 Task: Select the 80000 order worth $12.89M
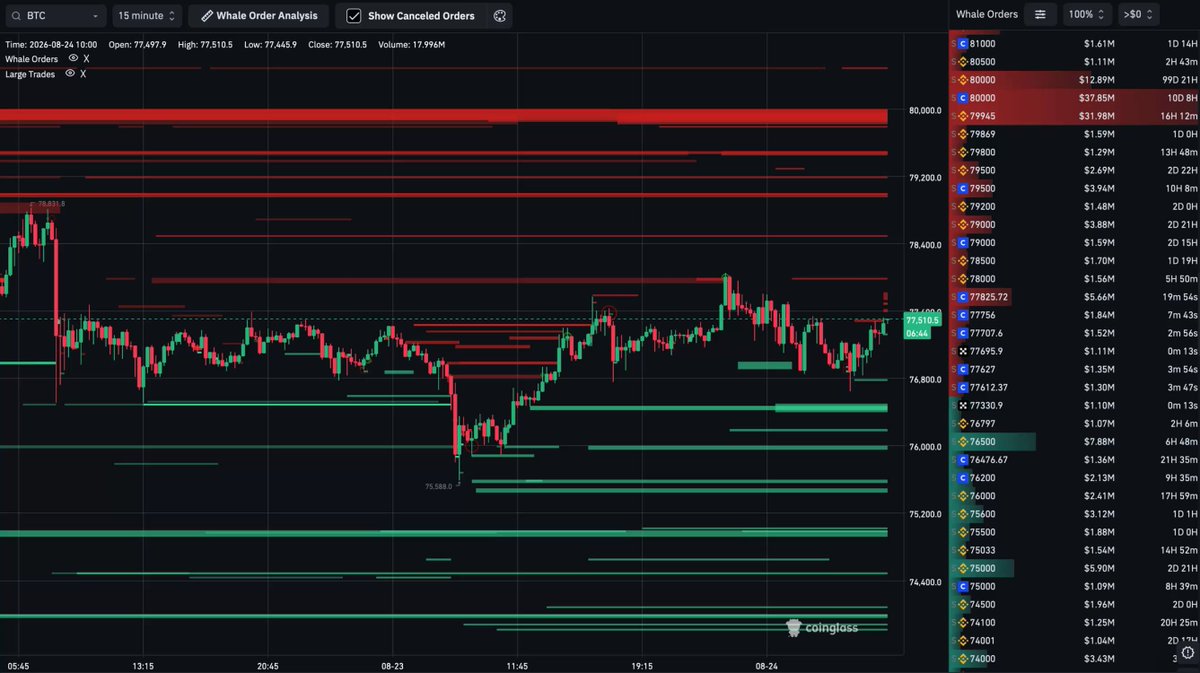click(x=1074, y=80)
